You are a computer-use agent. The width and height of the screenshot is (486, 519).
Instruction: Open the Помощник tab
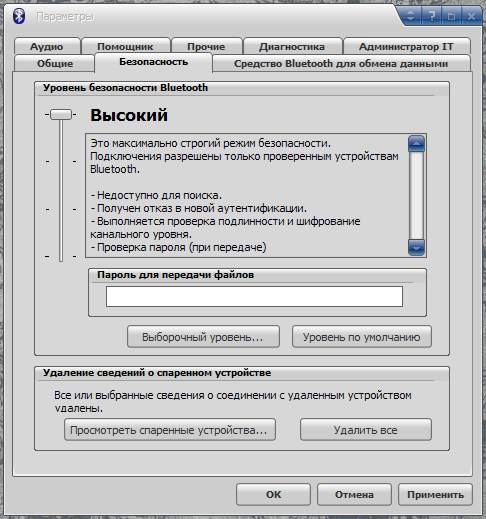pos(125,46)
